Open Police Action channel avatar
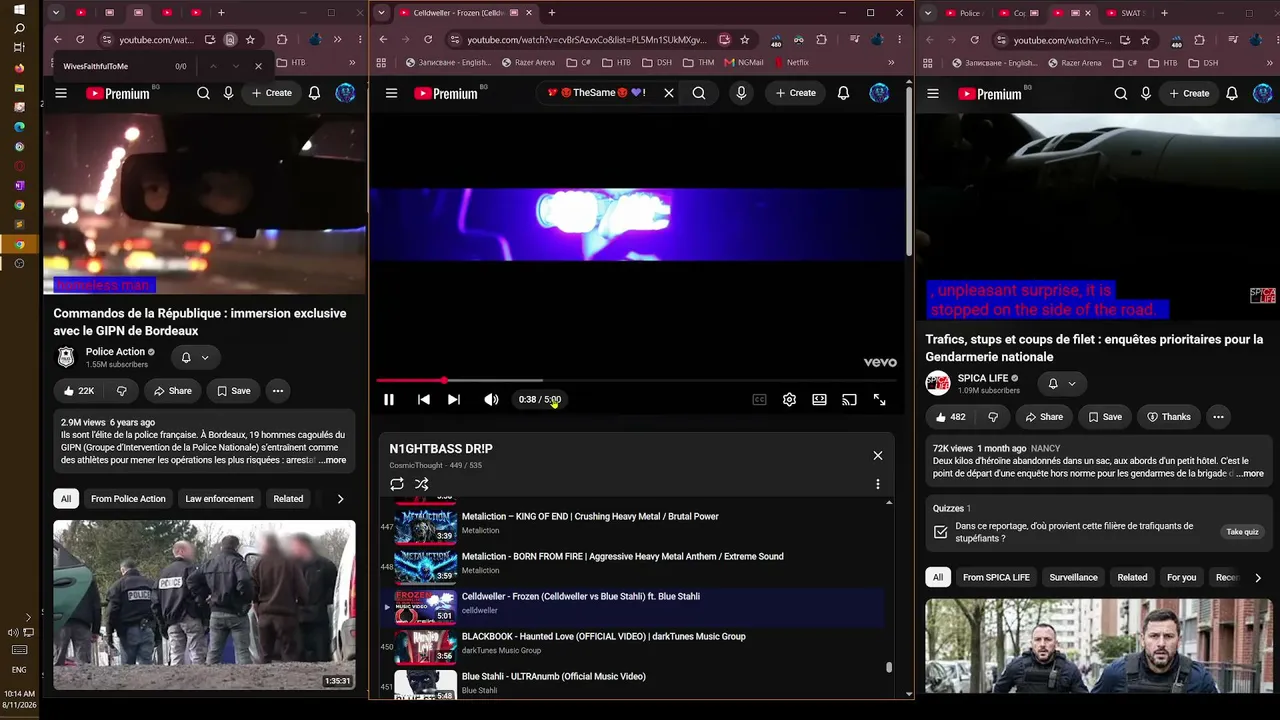The height and width of the screenshot is (720, 1280). point(66,357)
